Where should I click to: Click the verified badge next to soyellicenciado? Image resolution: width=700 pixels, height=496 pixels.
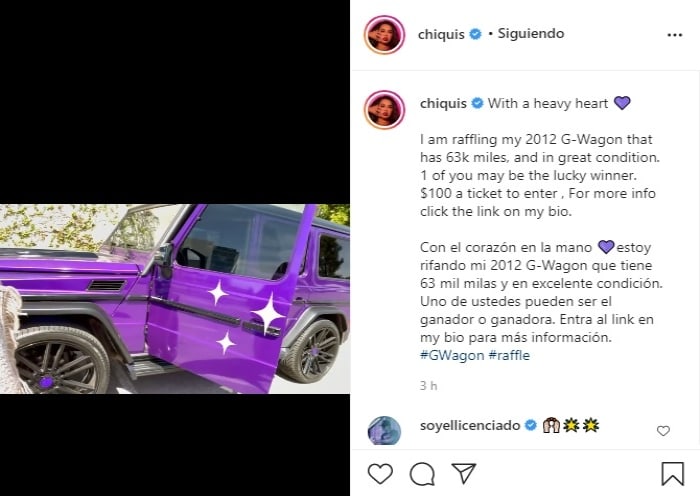click(530, 425)
